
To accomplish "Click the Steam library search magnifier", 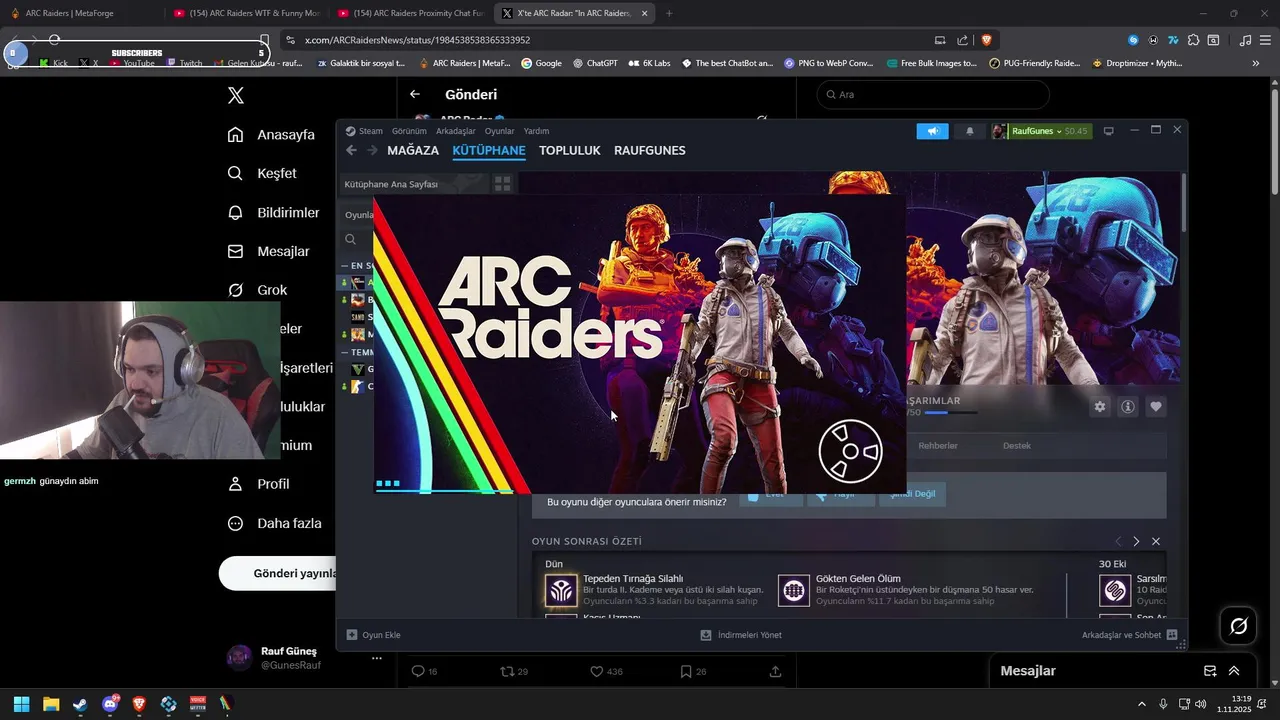I will (351, 239).
